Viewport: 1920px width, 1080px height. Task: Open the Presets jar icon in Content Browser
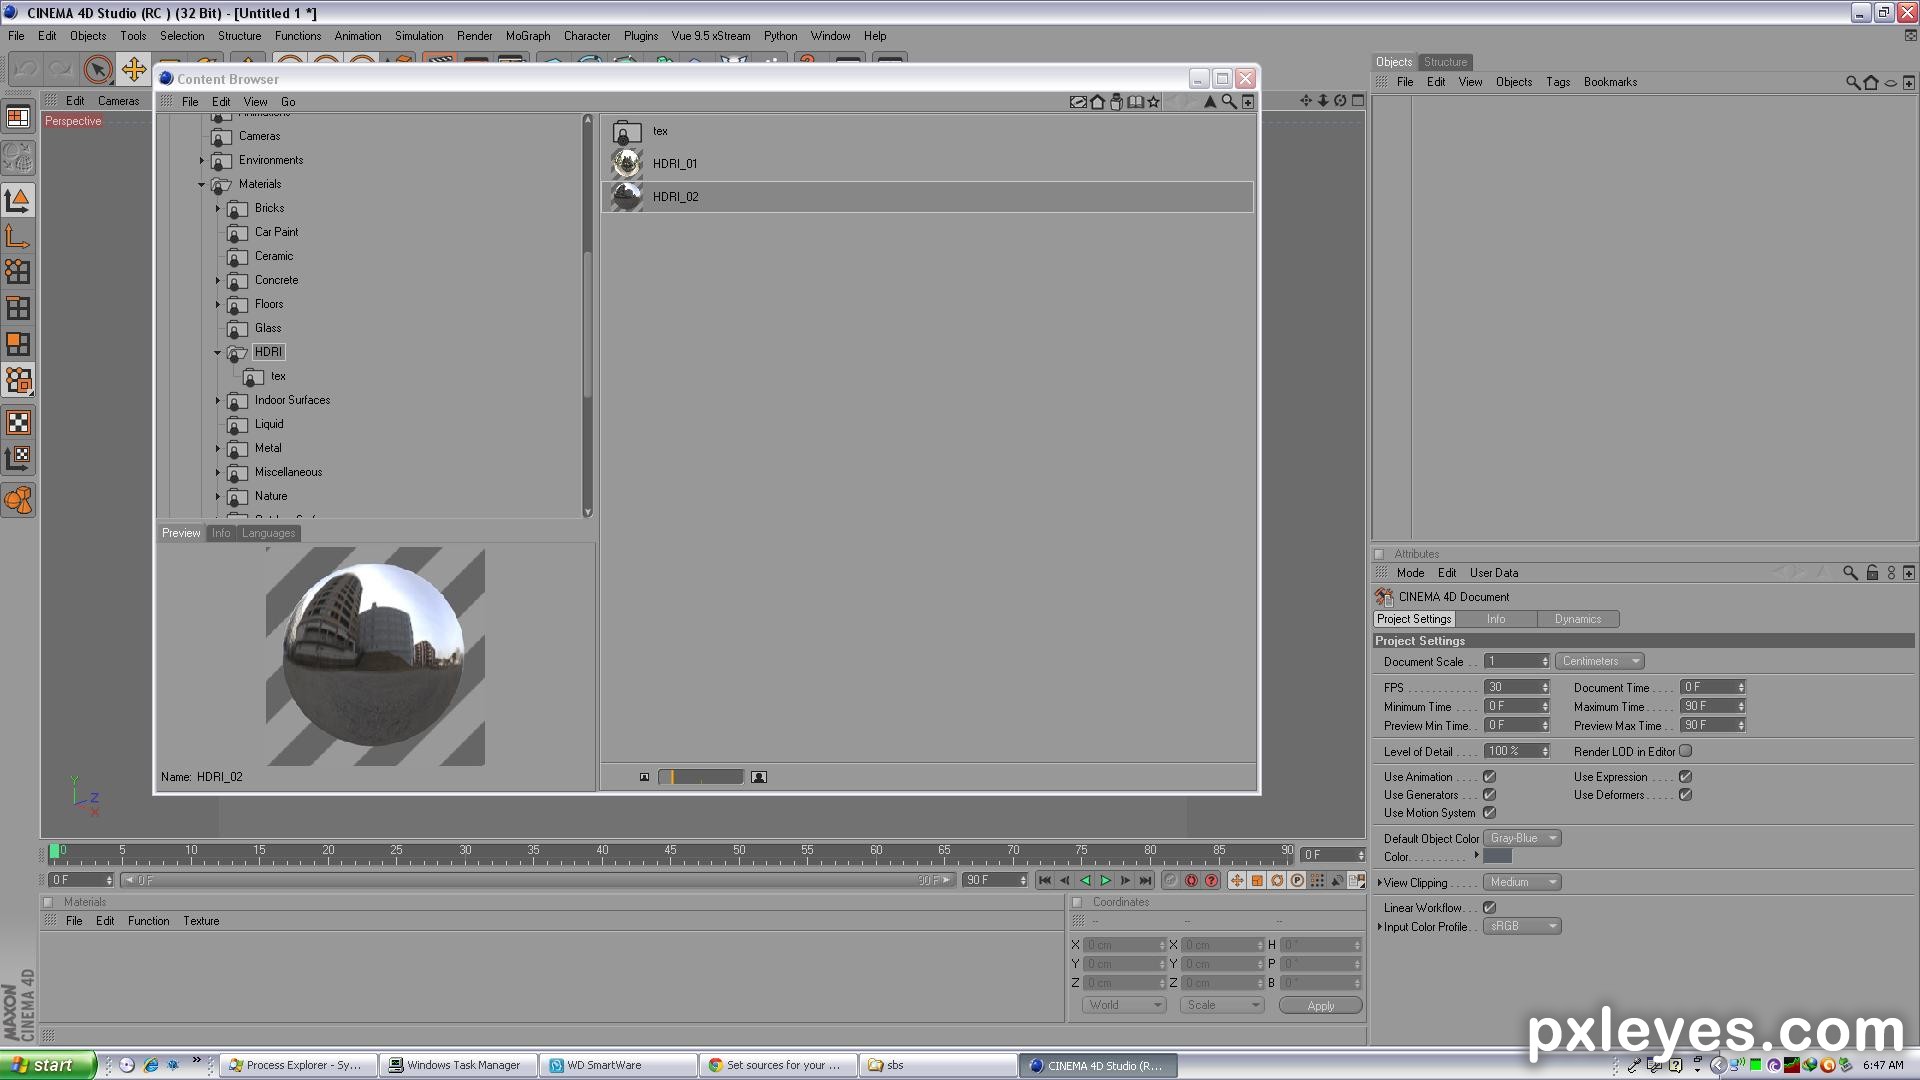1116,101
